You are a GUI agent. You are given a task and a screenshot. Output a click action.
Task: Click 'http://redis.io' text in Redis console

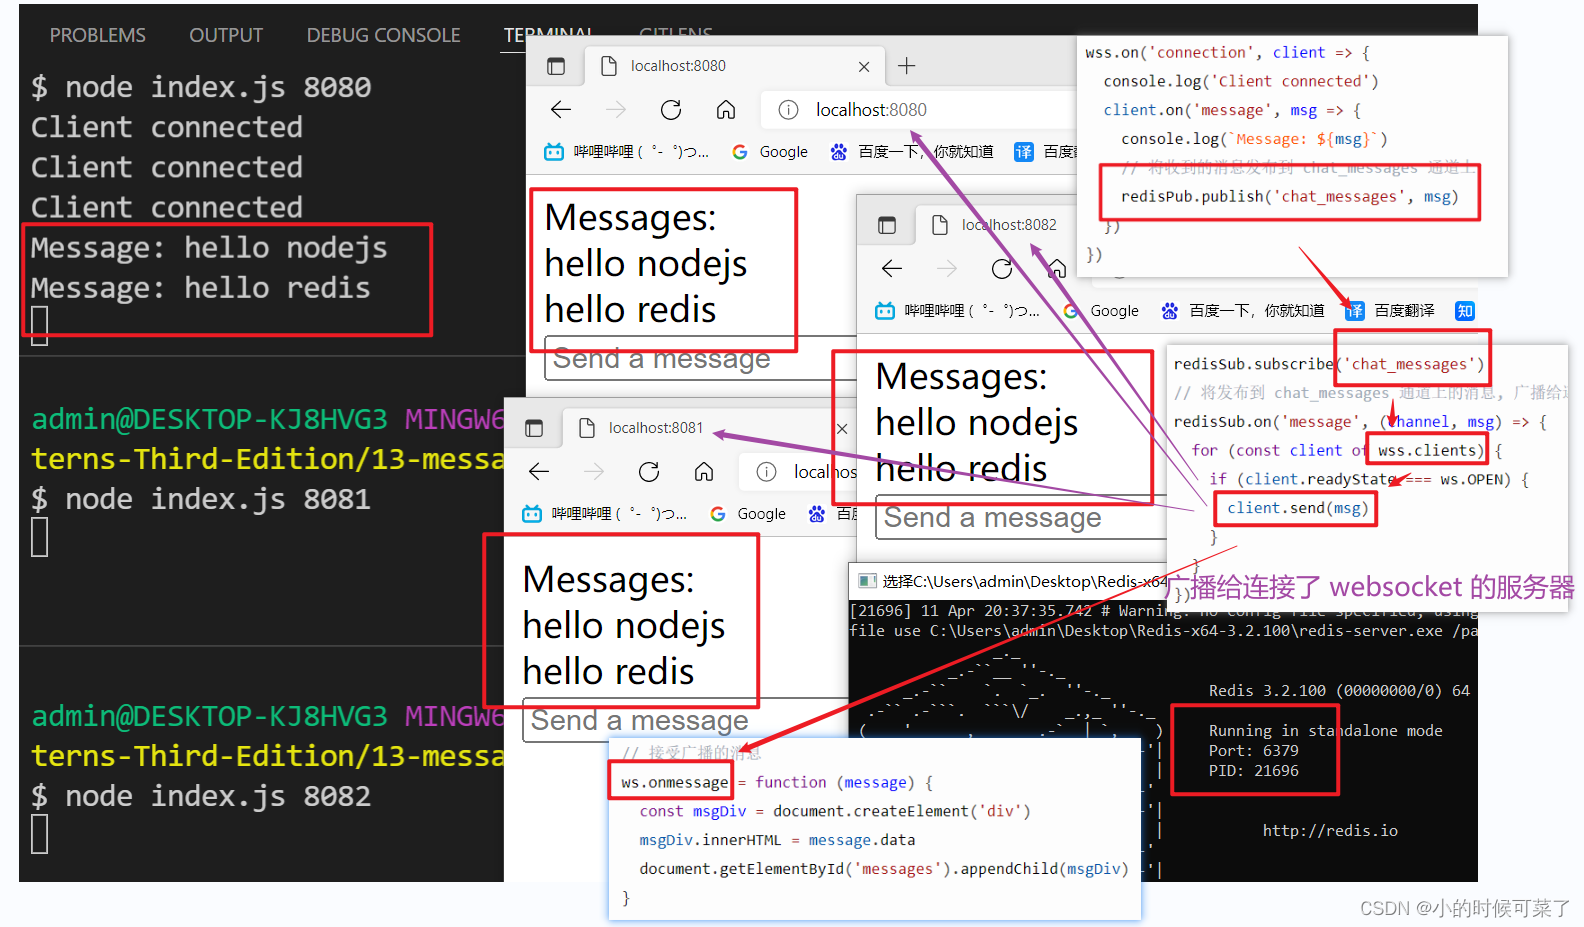(1330, 830)
